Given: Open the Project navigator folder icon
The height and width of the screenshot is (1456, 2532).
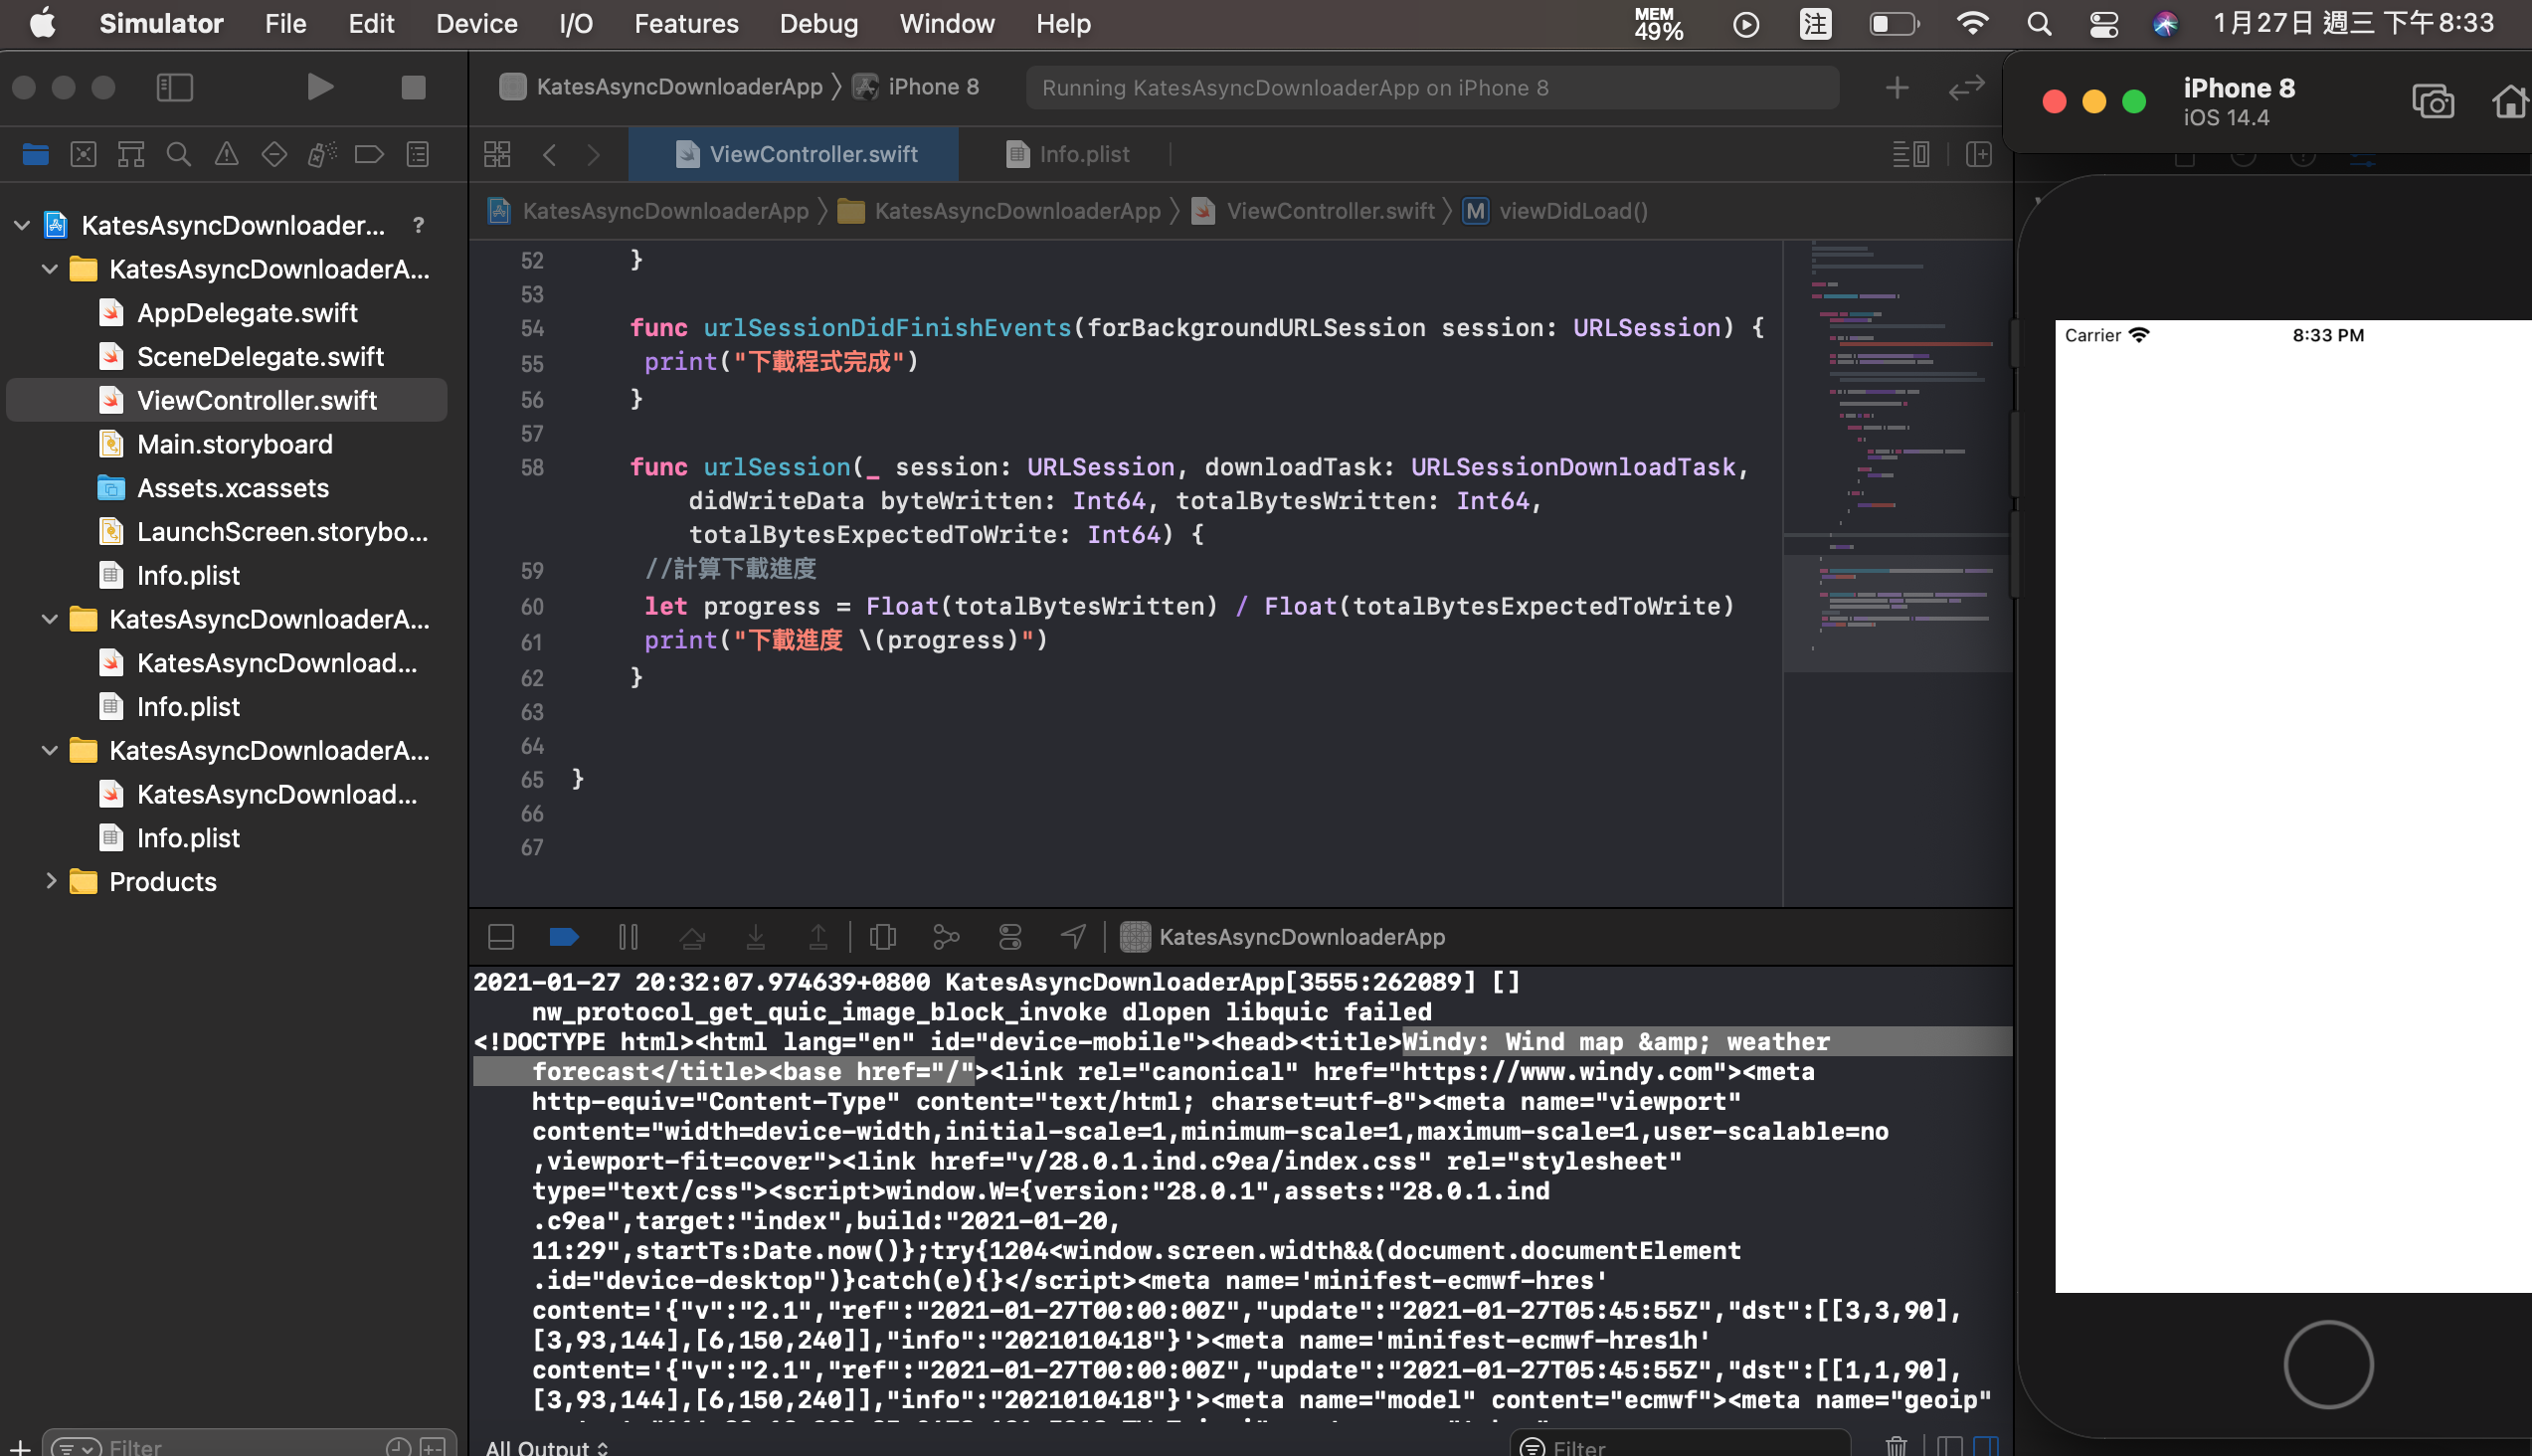Looking at the screenshot, I should (36, 154).
